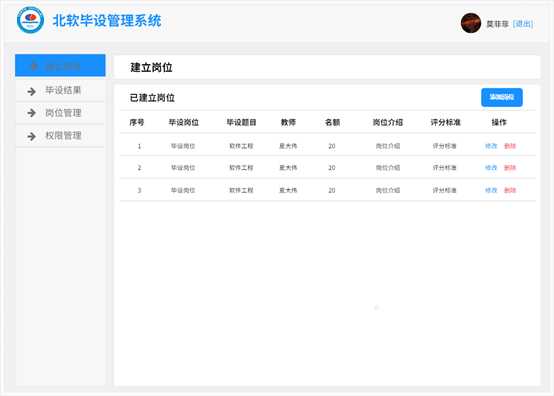Screen dimensions: 554x396
Task: Select the highlighted blue sidebar menu item
Action: (60, 65)
